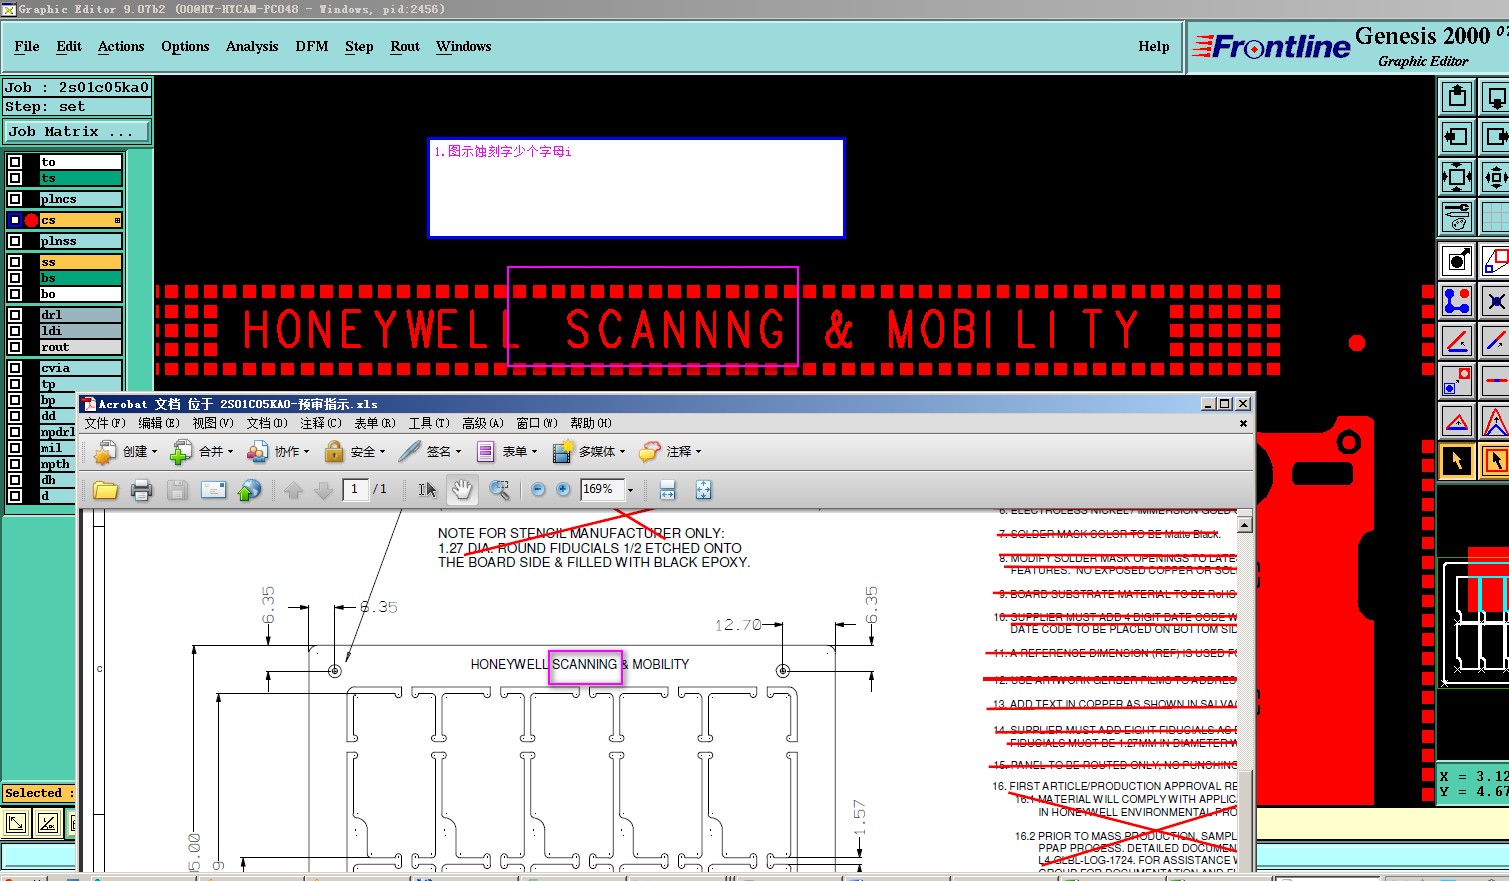Viewport: 1509px width, 881px height.
Task: Open the 协作 (Collaborate) dropdown
Action: (278, 452)
